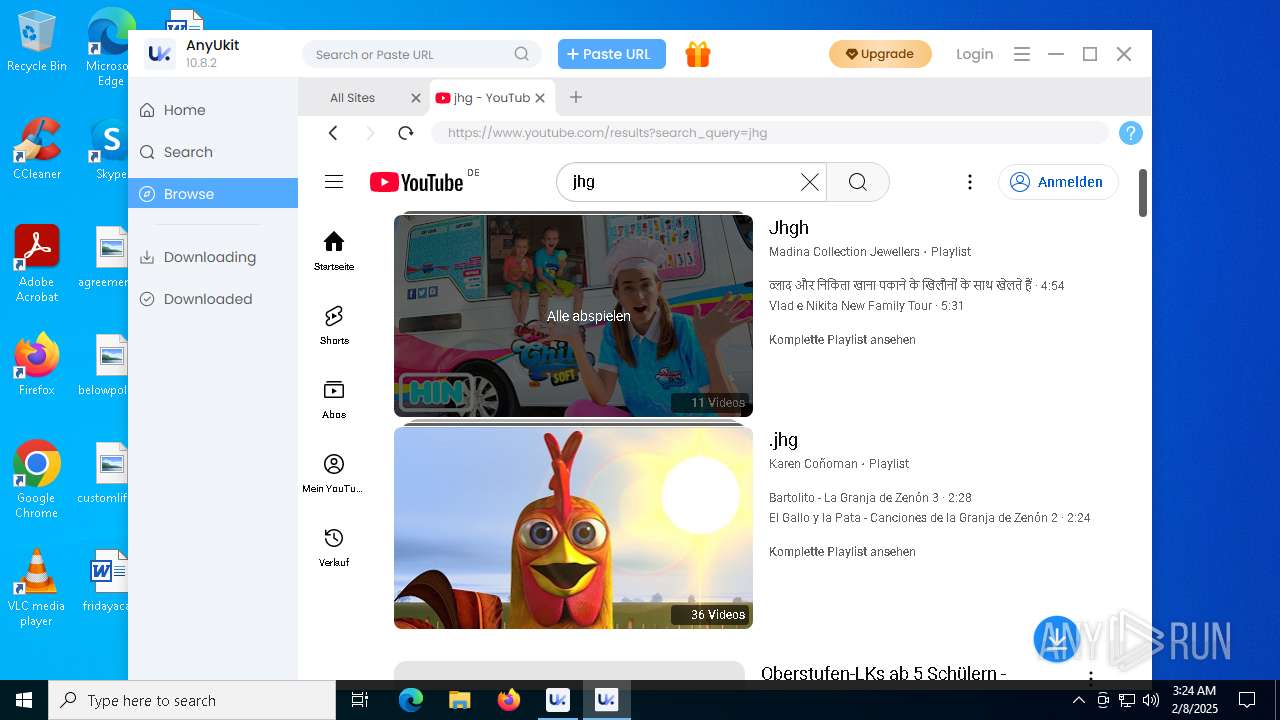1280x720 pixels.
Task: Click 'Komplette Playlist ansehen' under Jhgh
Action: (x=842, y=340)
